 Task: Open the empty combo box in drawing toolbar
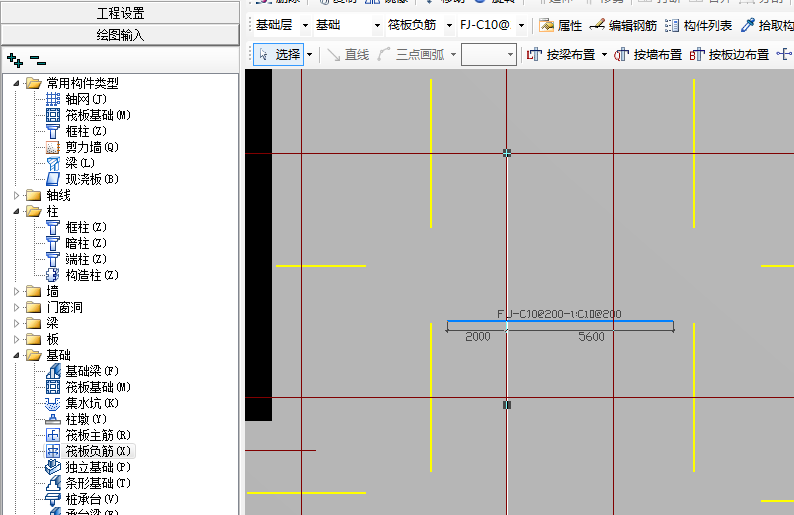tap(489, 55)
